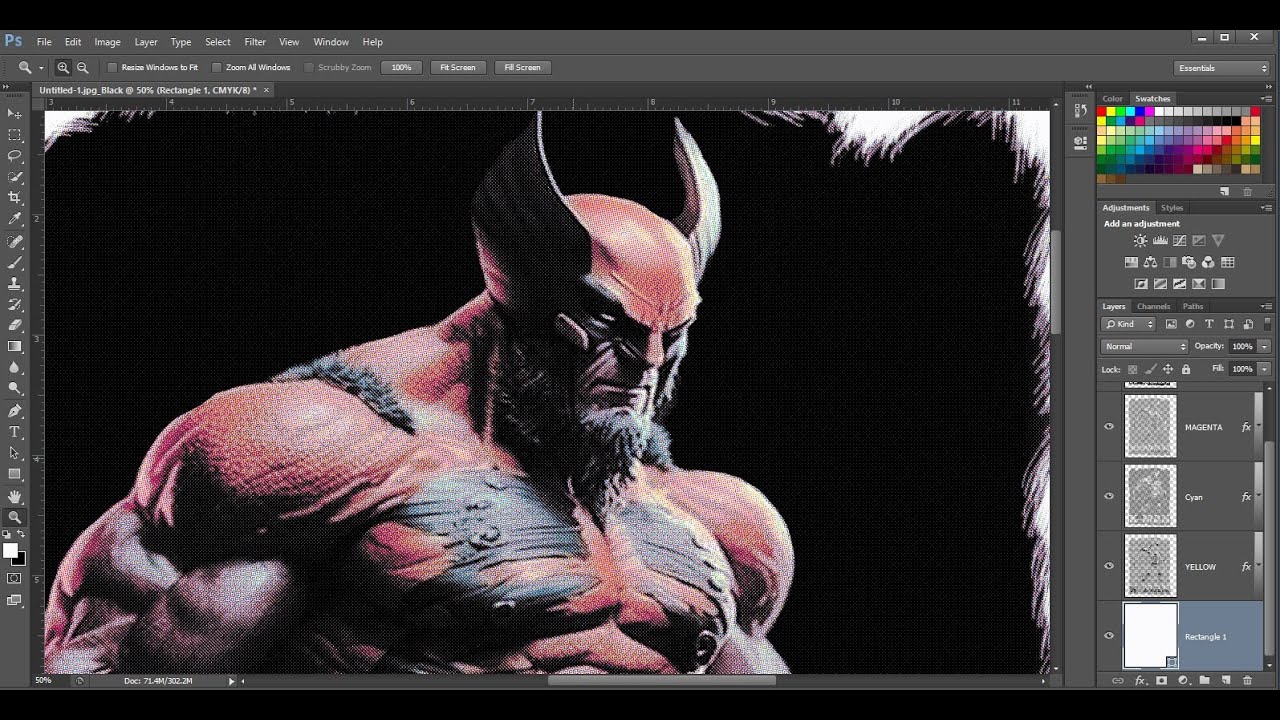The height and width of the screenshot is (720, 1280).
Task: Expand the MAGENTA layer effects arrow
Action: (x=1257, y=427)
